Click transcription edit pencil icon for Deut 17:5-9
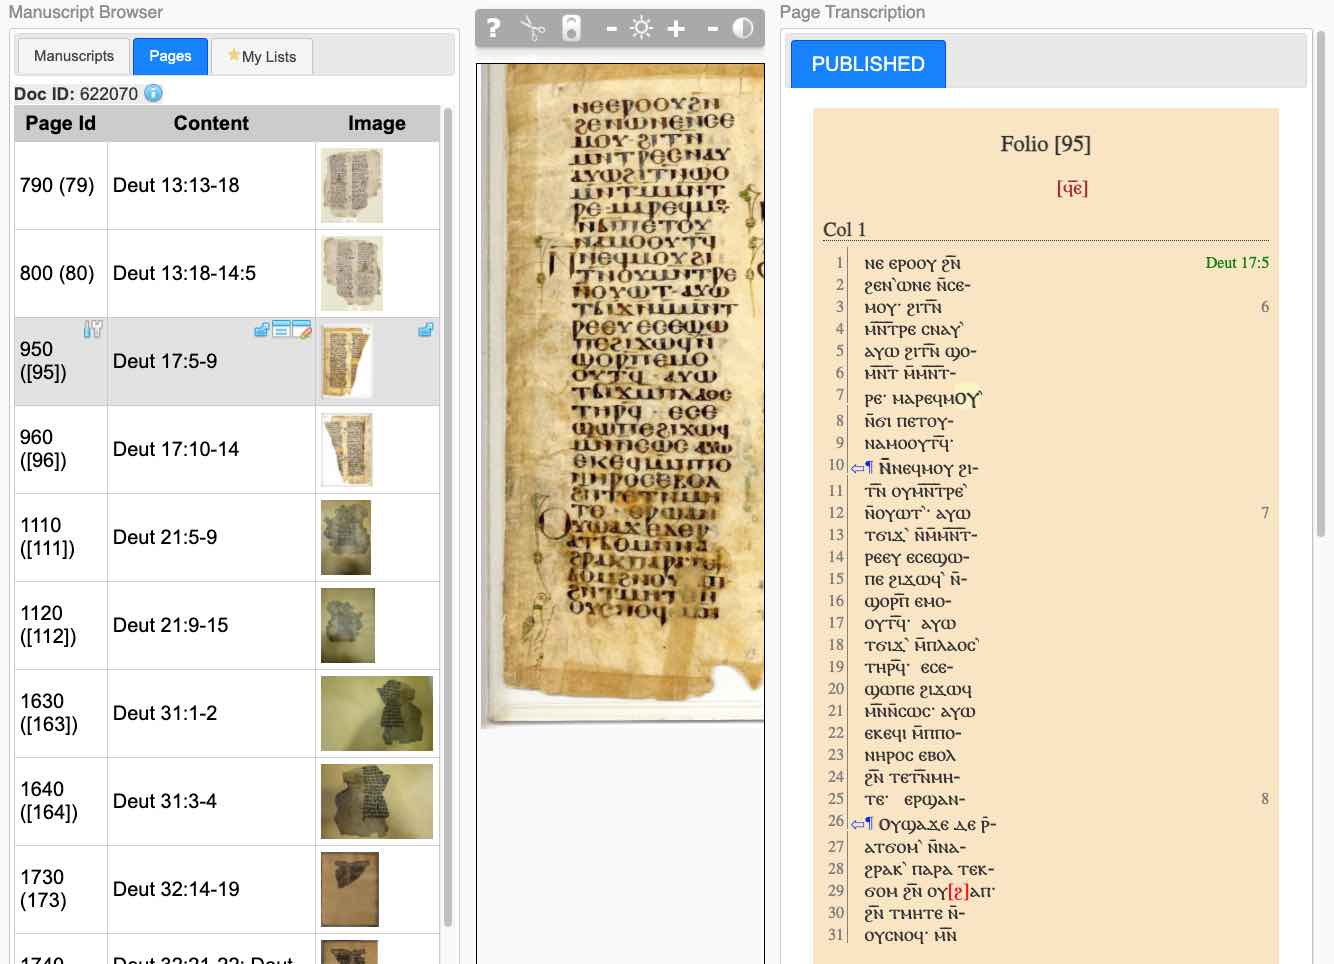 [x=302, y=329]
